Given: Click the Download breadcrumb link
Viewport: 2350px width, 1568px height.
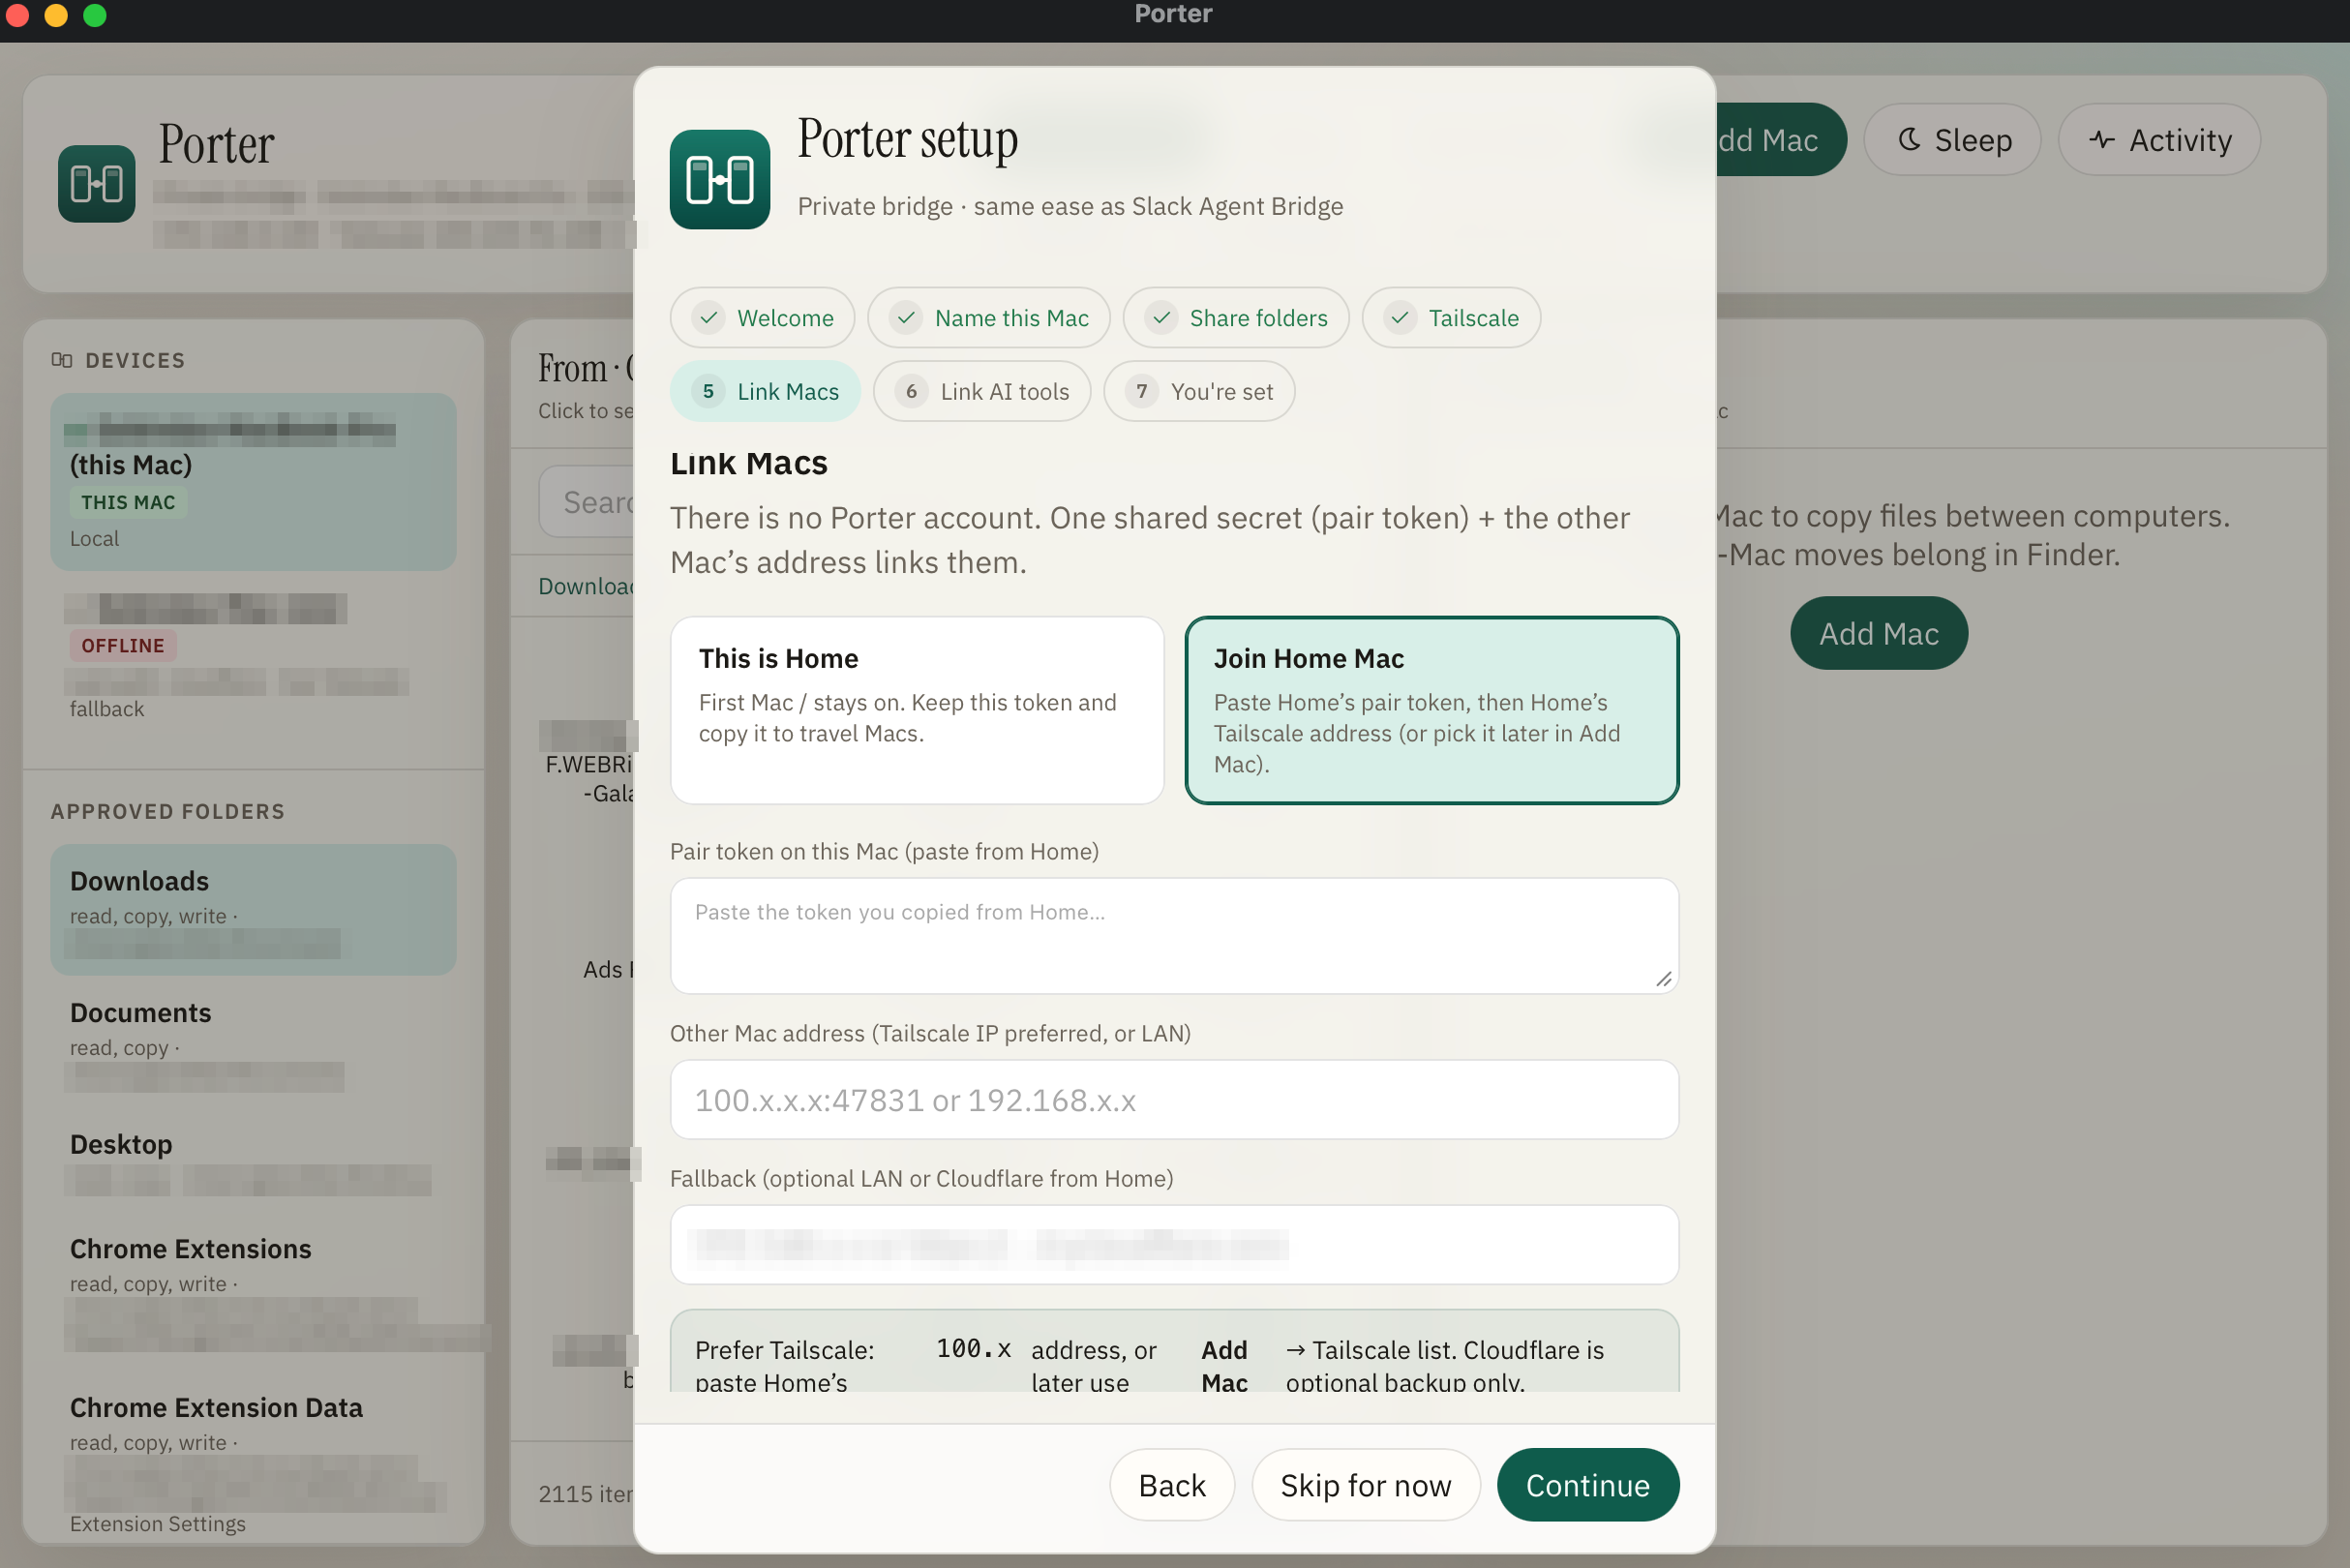Looking at the screenshot, I should coord(587,587).
